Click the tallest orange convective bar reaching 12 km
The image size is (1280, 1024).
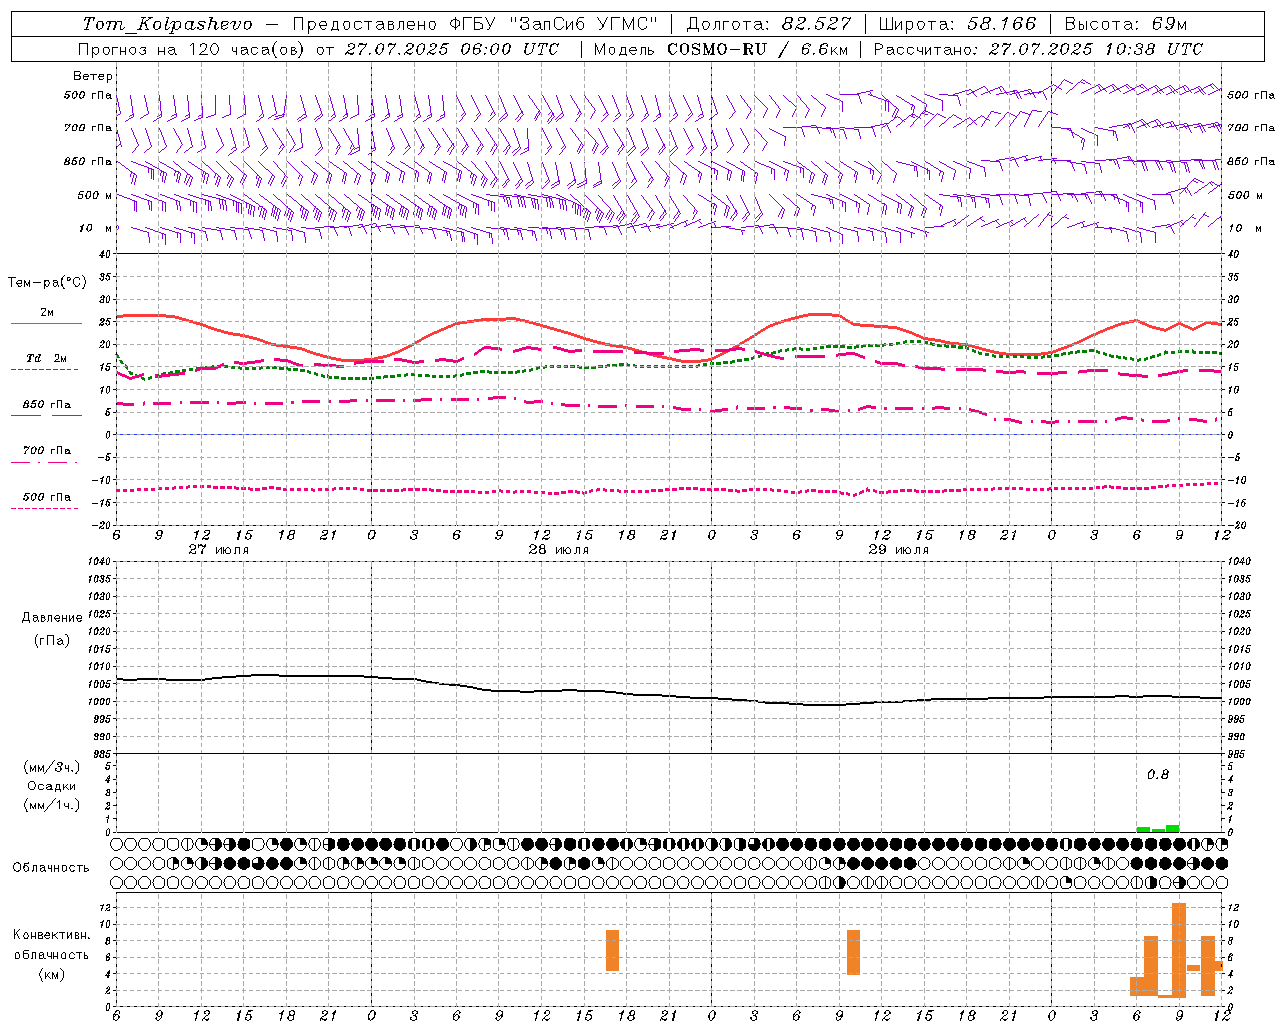point(1179,950)
